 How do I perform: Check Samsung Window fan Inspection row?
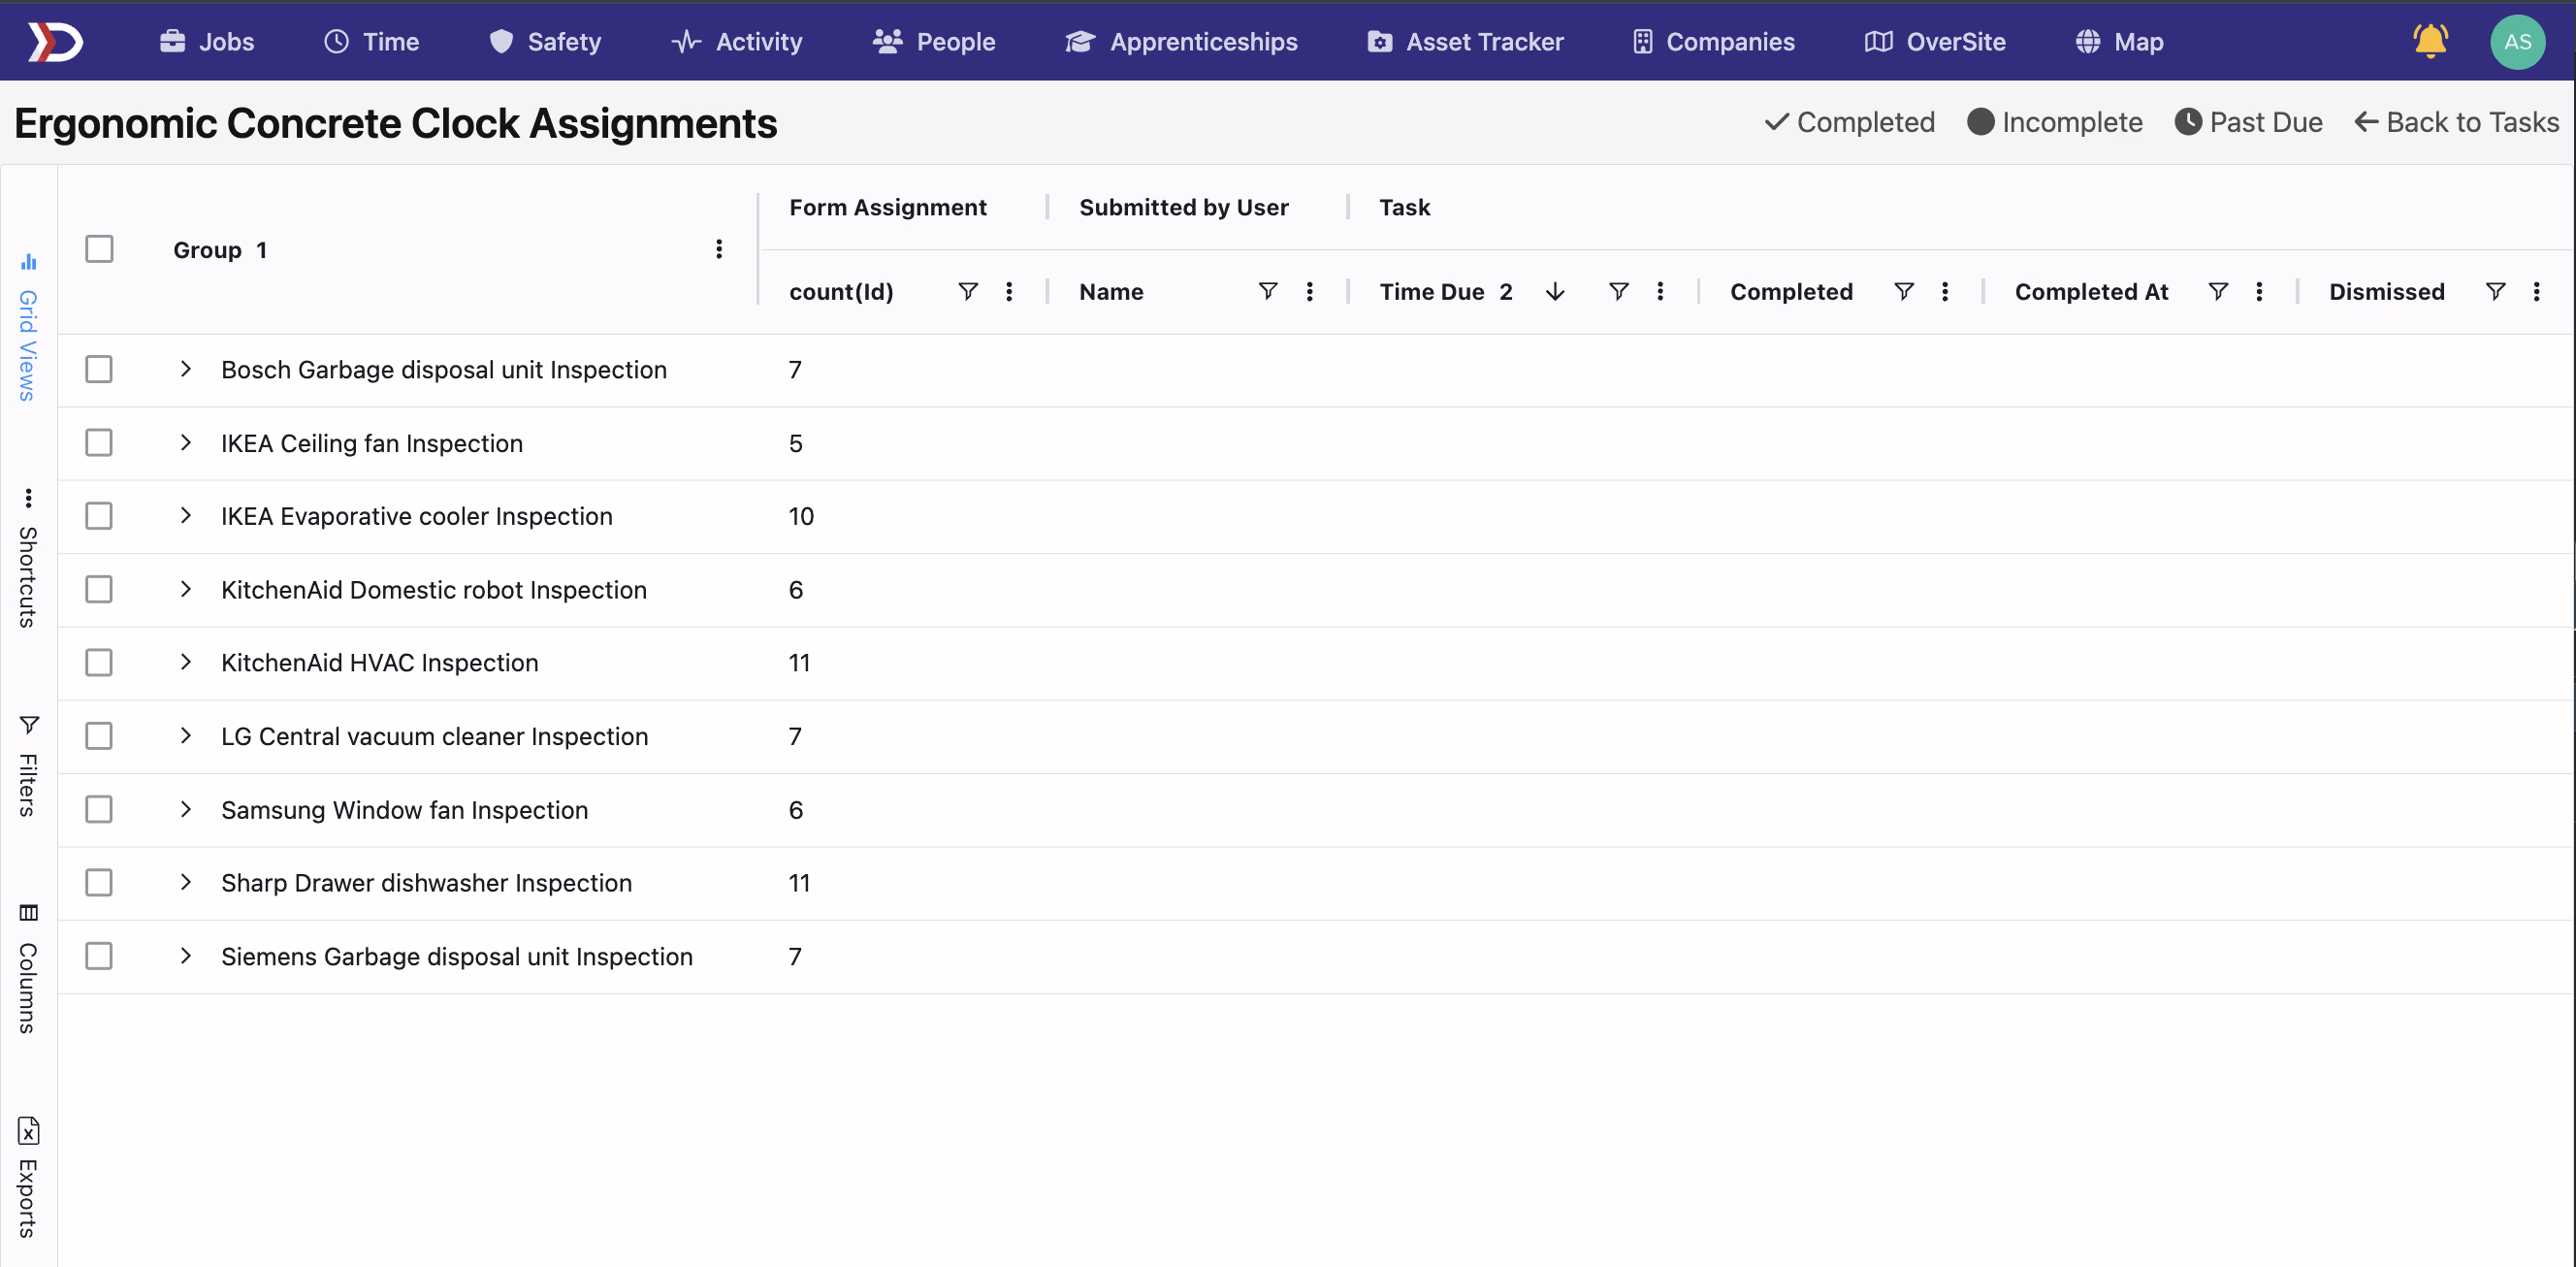pyautogui.click(x=99, y=809)
